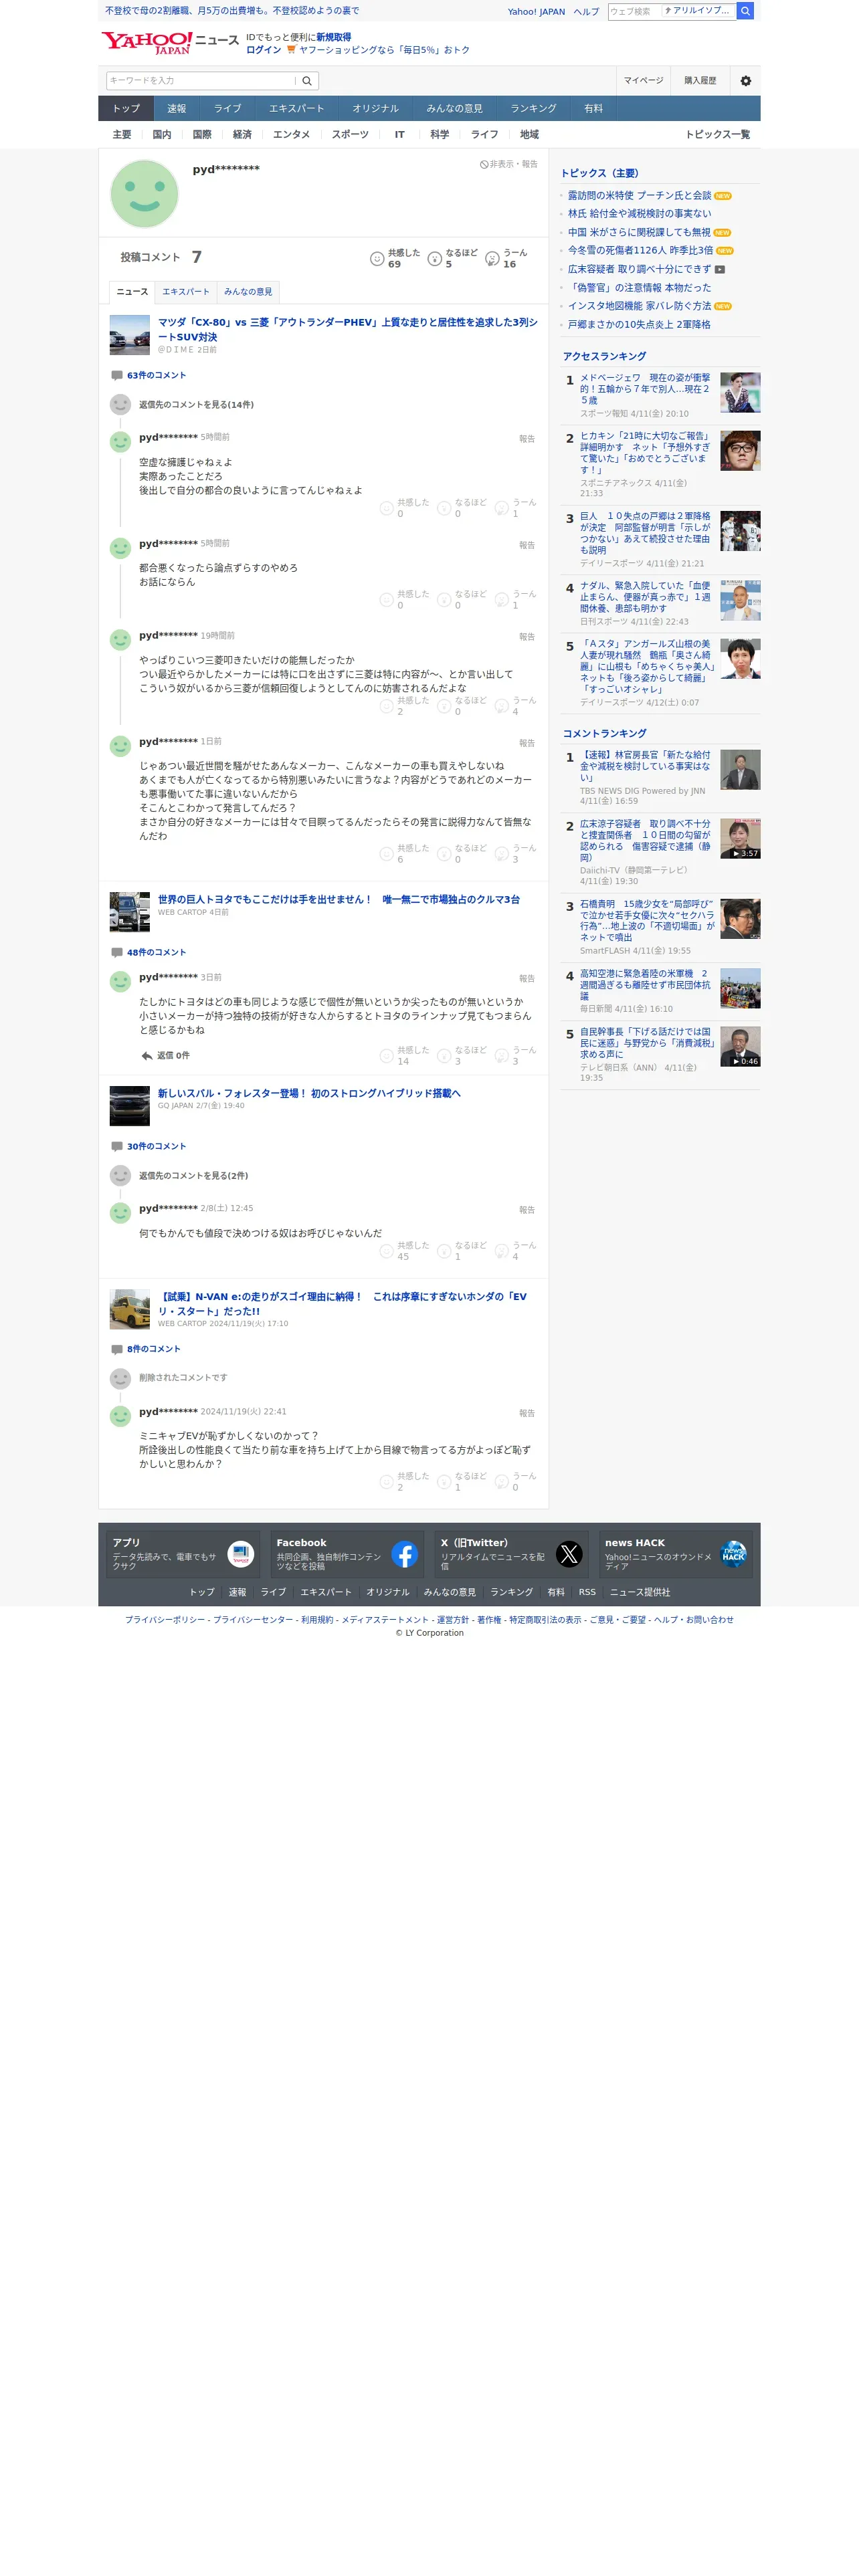Click the 新規取得 link
Image resolution: width=859 pixels, height=2576 pixels.
coord(334,37)
